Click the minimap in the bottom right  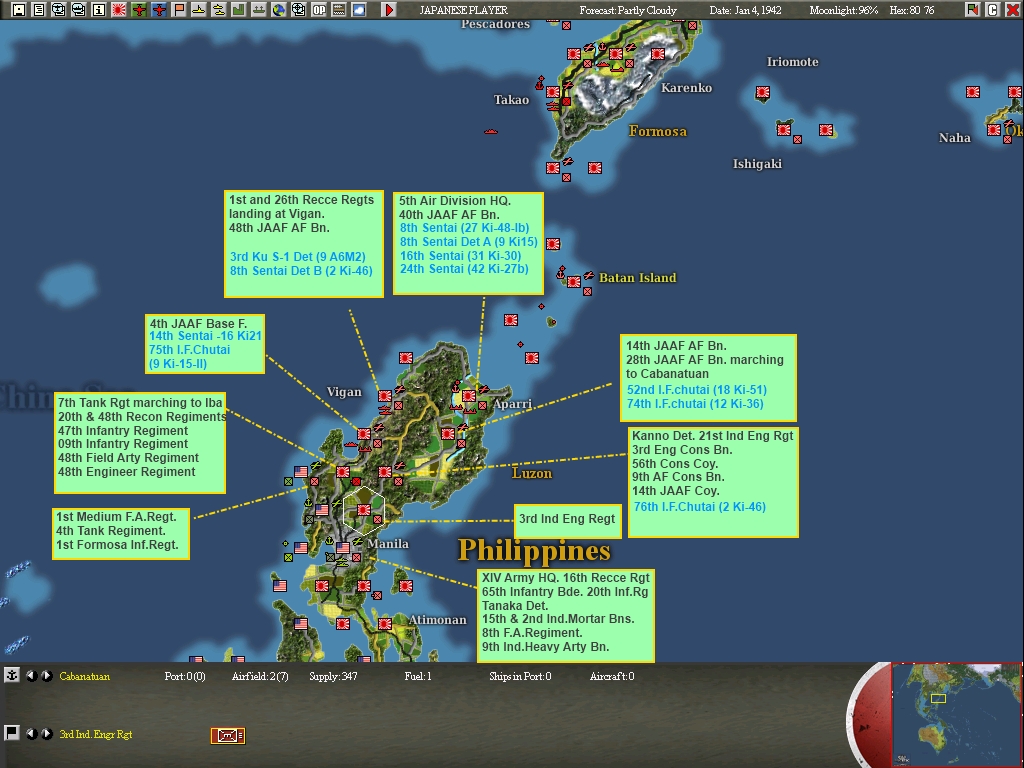click(957, 714)
